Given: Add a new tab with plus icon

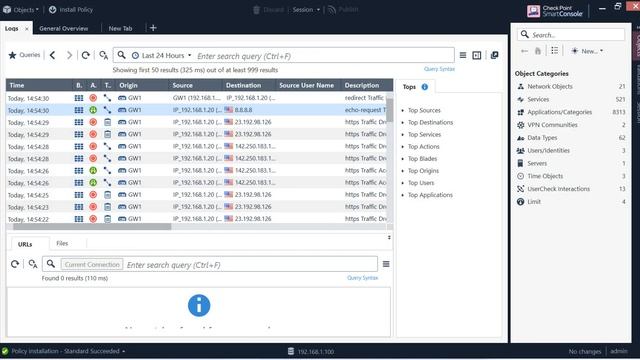Looking at the screenshot, I should 153,28.
